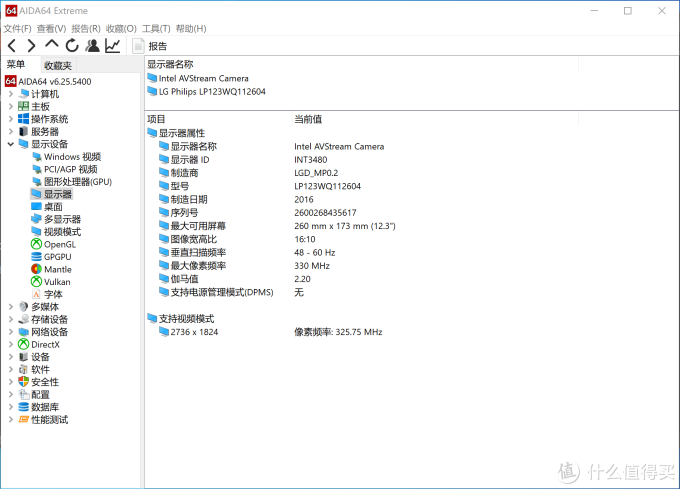Image resolution: width=680 pixels, height=489 pixels.
Task: Expand the 计算机 tree node
Action: [11, 94]
